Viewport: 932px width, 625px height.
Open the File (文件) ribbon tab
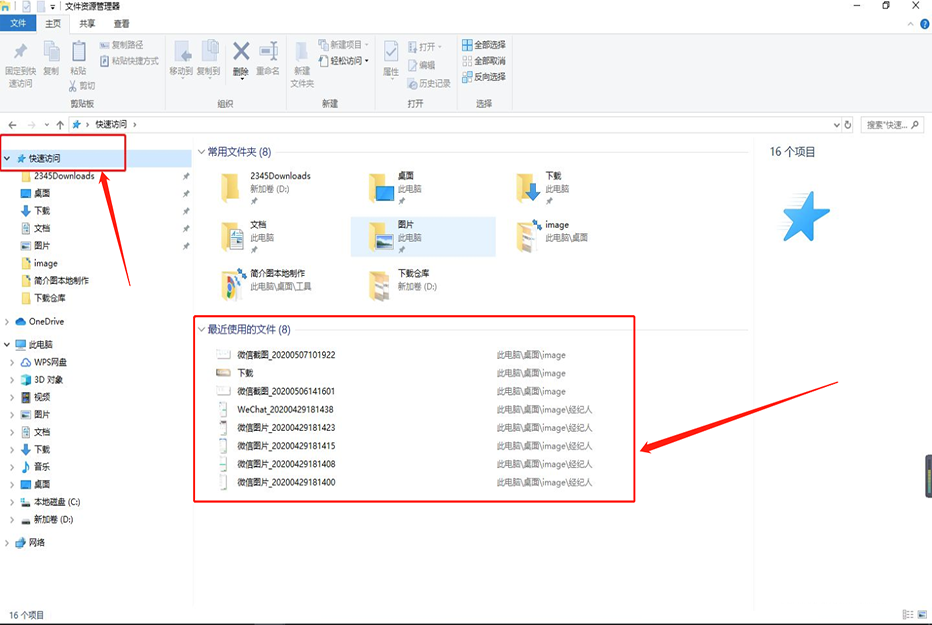(x=18, y=23)
